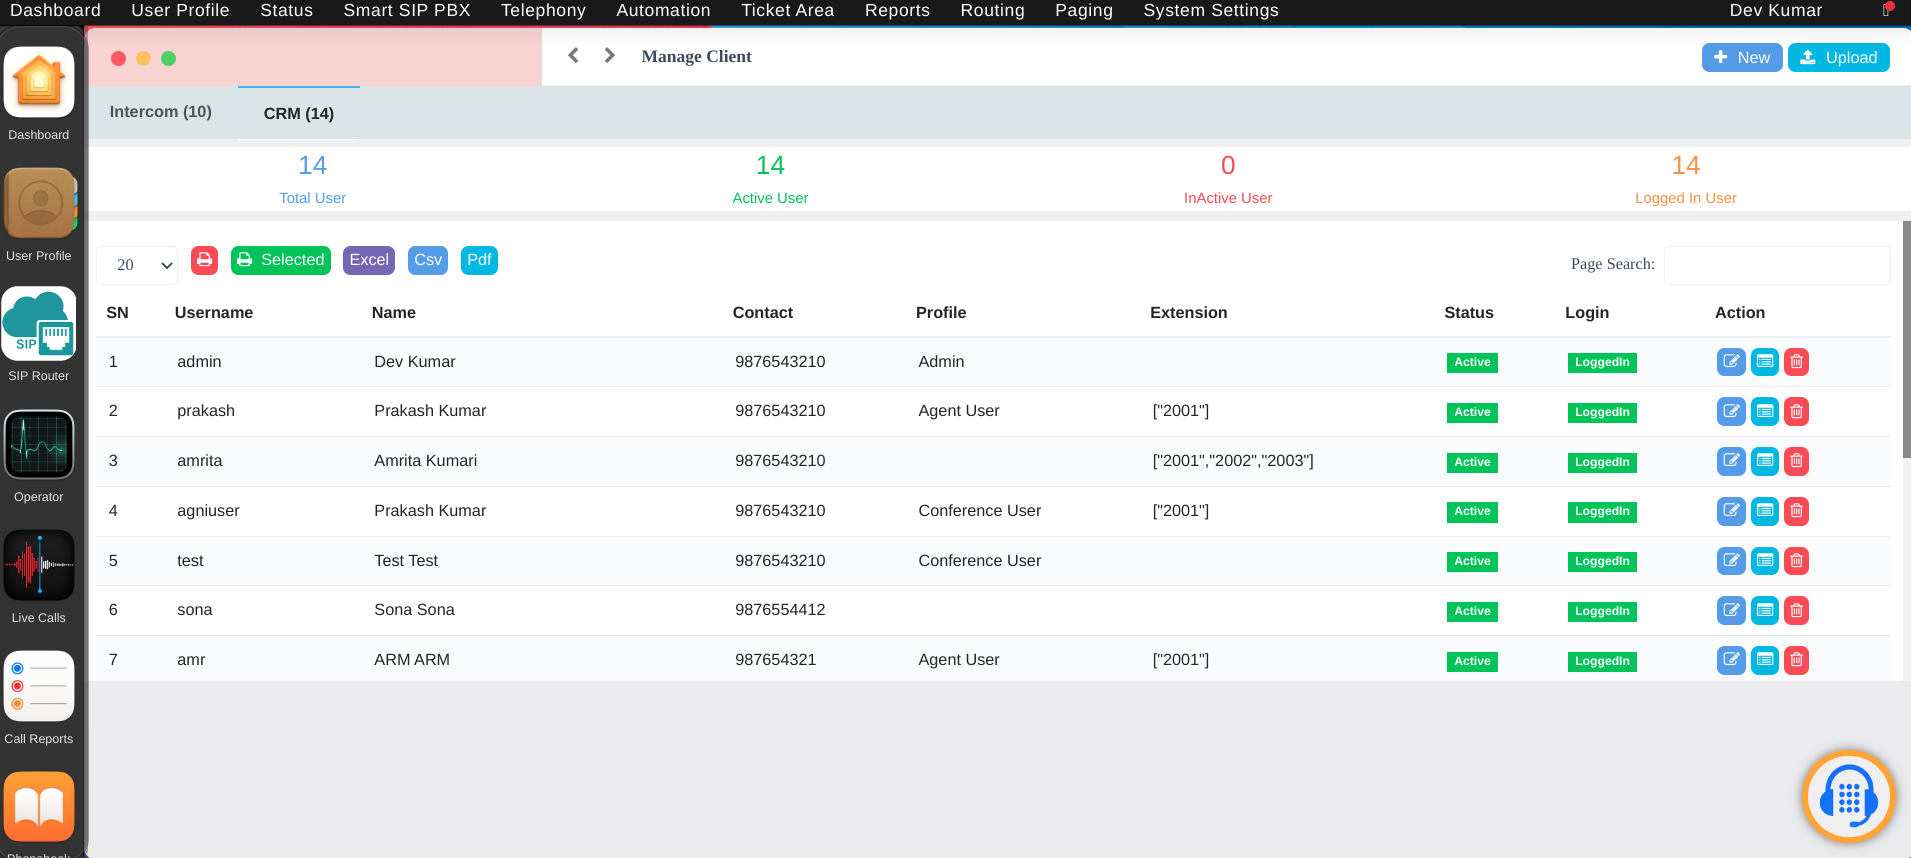This screenshot has height=858, width=1911.
Task: Open the Status menu
Action: point(286,10)
